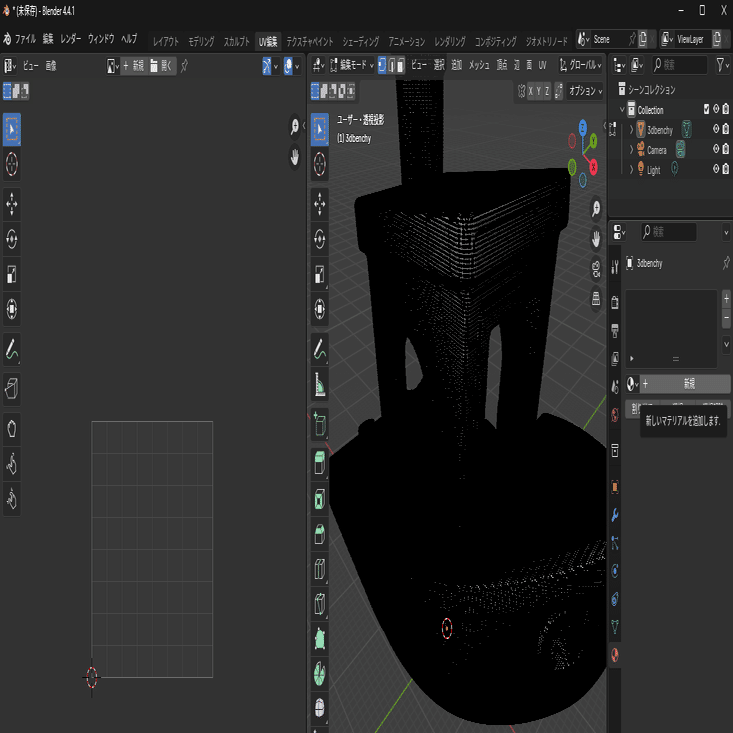Uncheck the Collection exclude checkbox
The height and width of the screenshot is (733, 733).
pos(706,110)
